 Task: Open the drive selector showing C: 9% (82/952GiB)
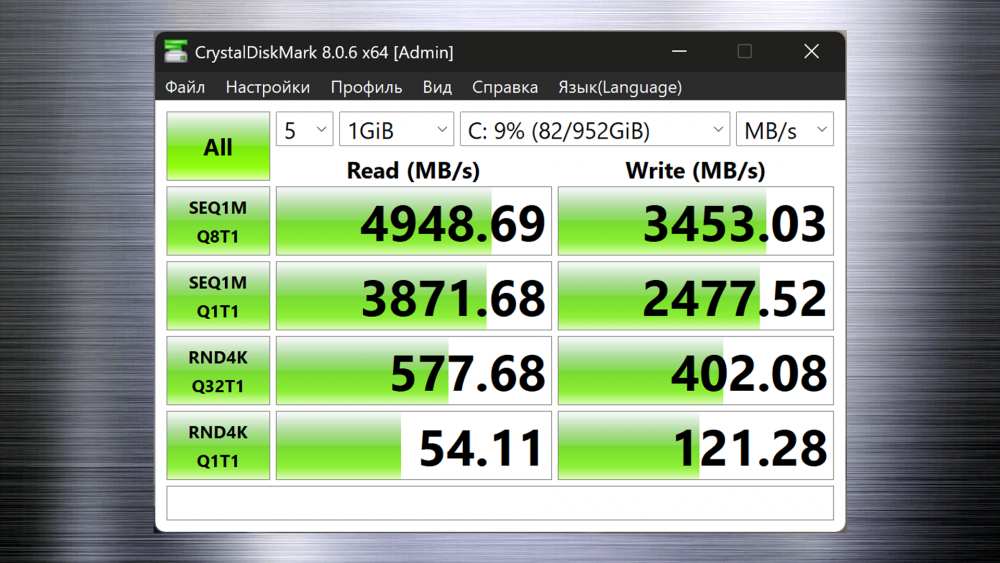(594, 129)
